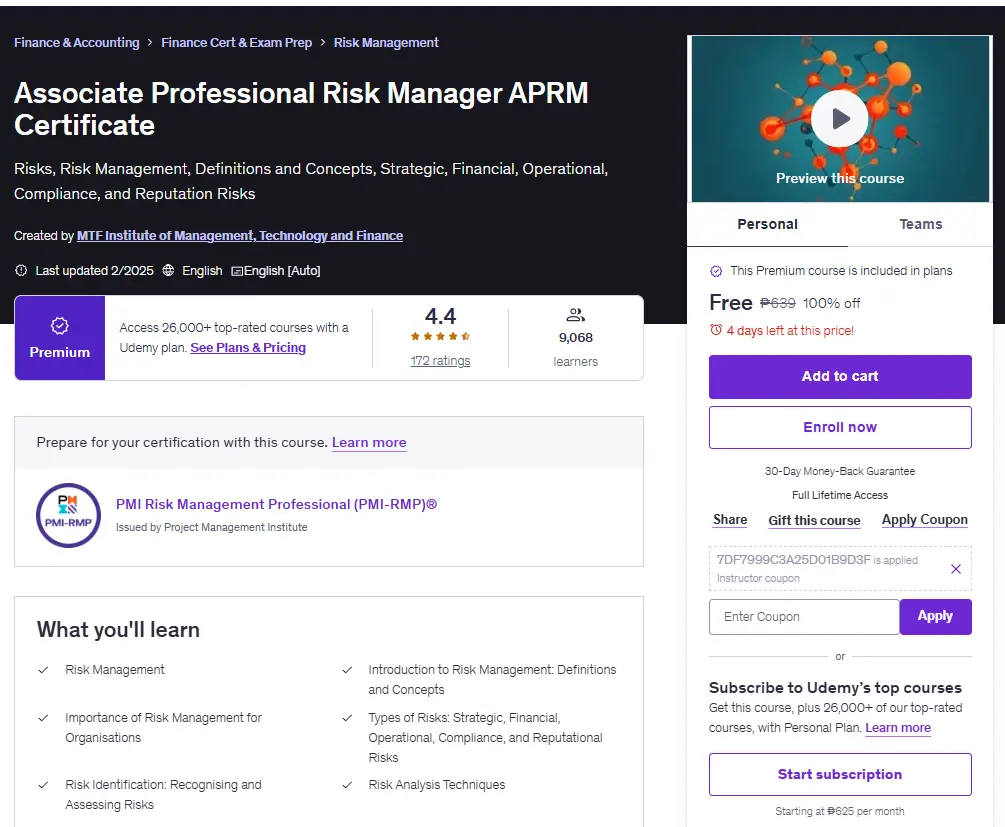Click Learn more about certification prep
Screen dimensions: 1005x827
click(369, 442)
